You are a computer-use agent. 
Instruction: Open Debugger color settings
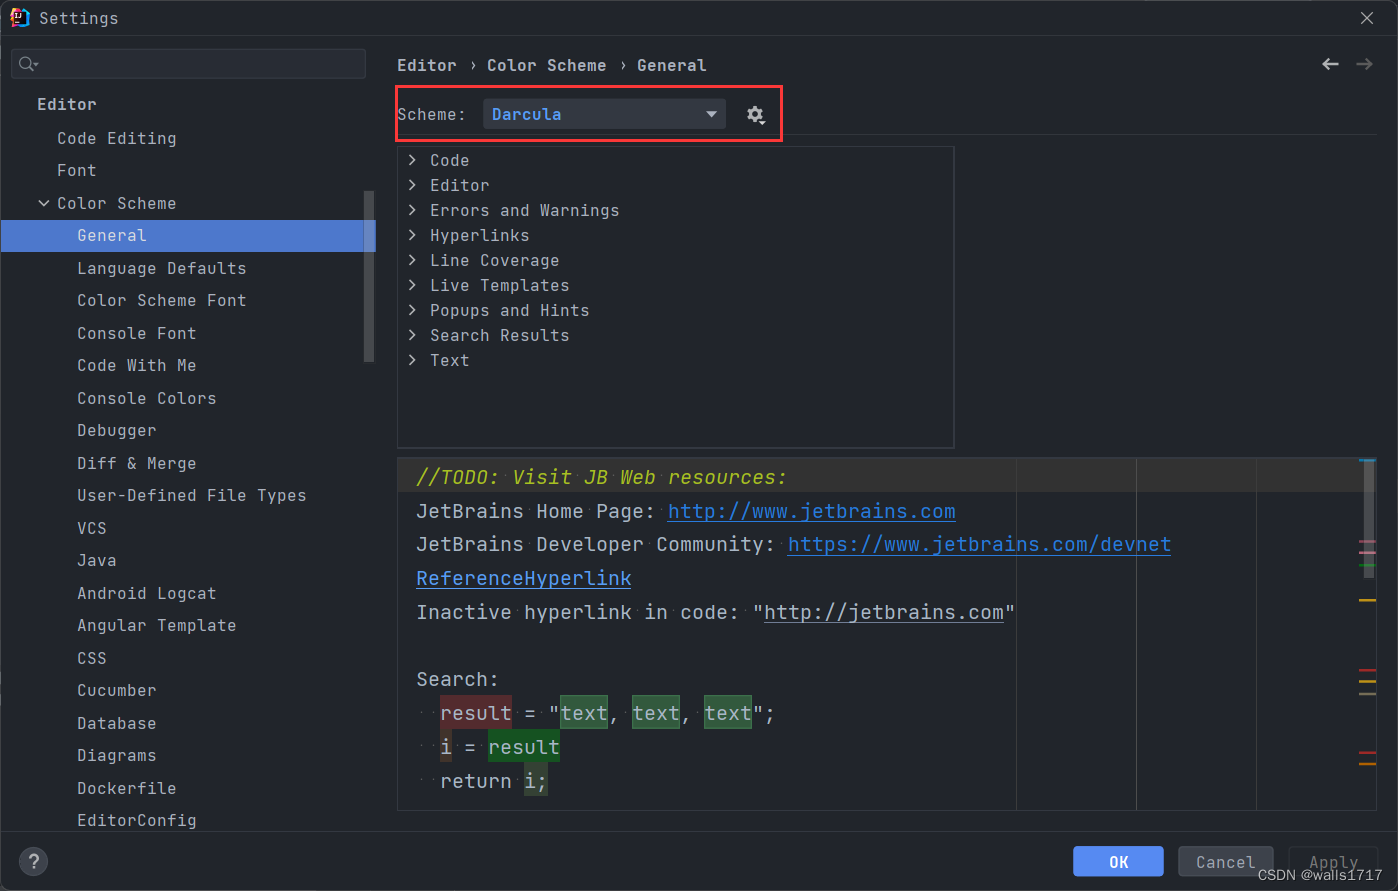click(117, 430)
